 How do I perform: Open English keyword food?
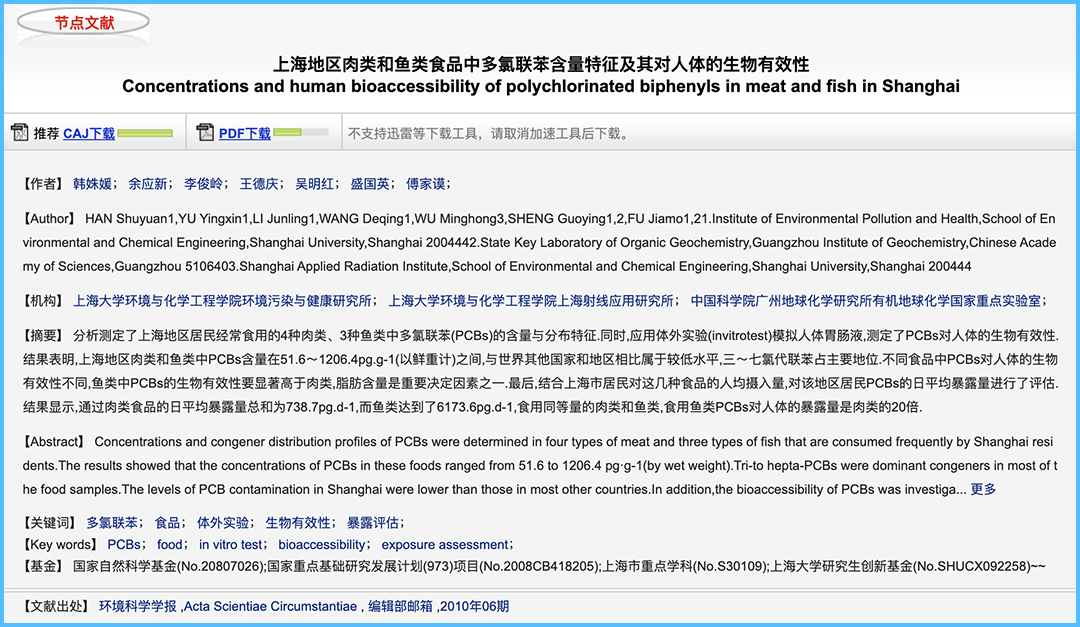click(169, 545)
